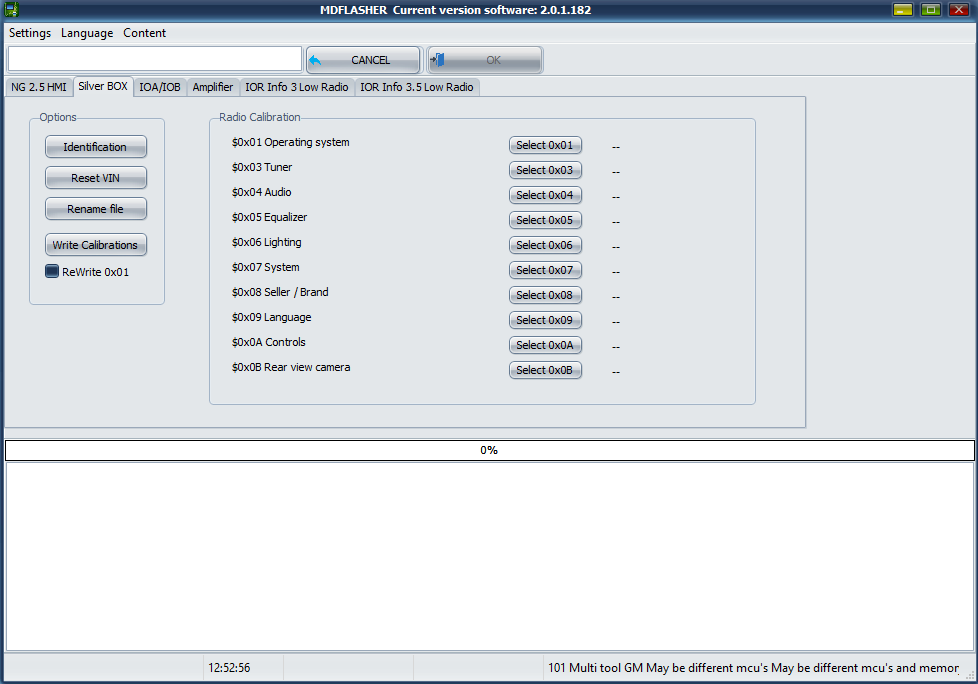Open the IOR Info 3.5 Low Radio tab
Screen dimensions: 978x684
point(417,87)
